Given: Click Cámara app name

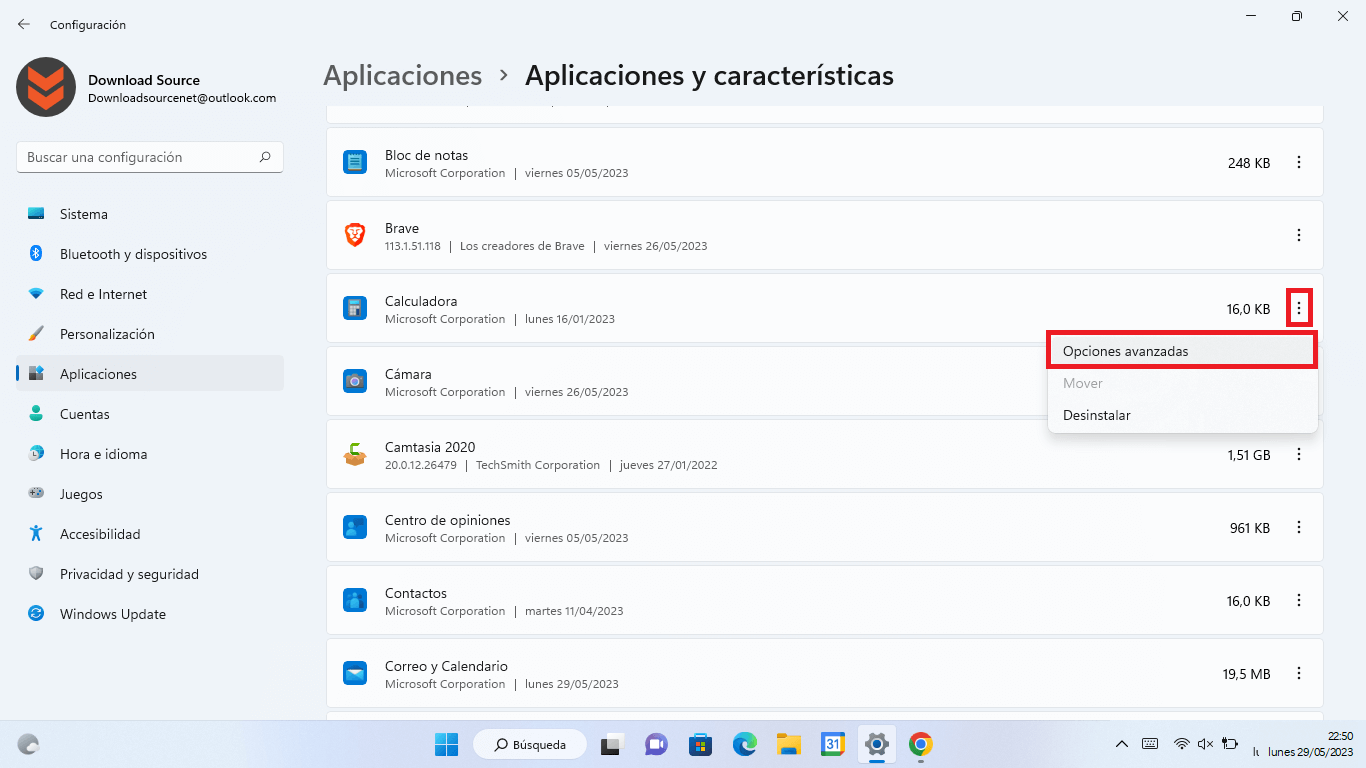Looking at the screenshot, I should click(408, 374).
